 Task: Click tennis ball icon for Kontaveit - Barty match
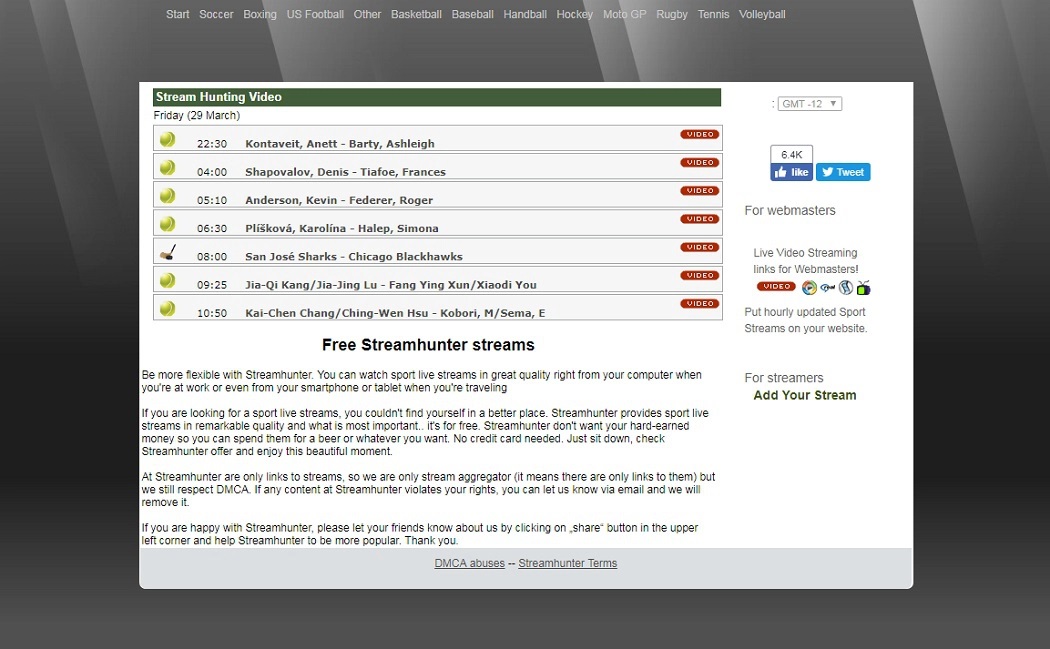point(167,139)
